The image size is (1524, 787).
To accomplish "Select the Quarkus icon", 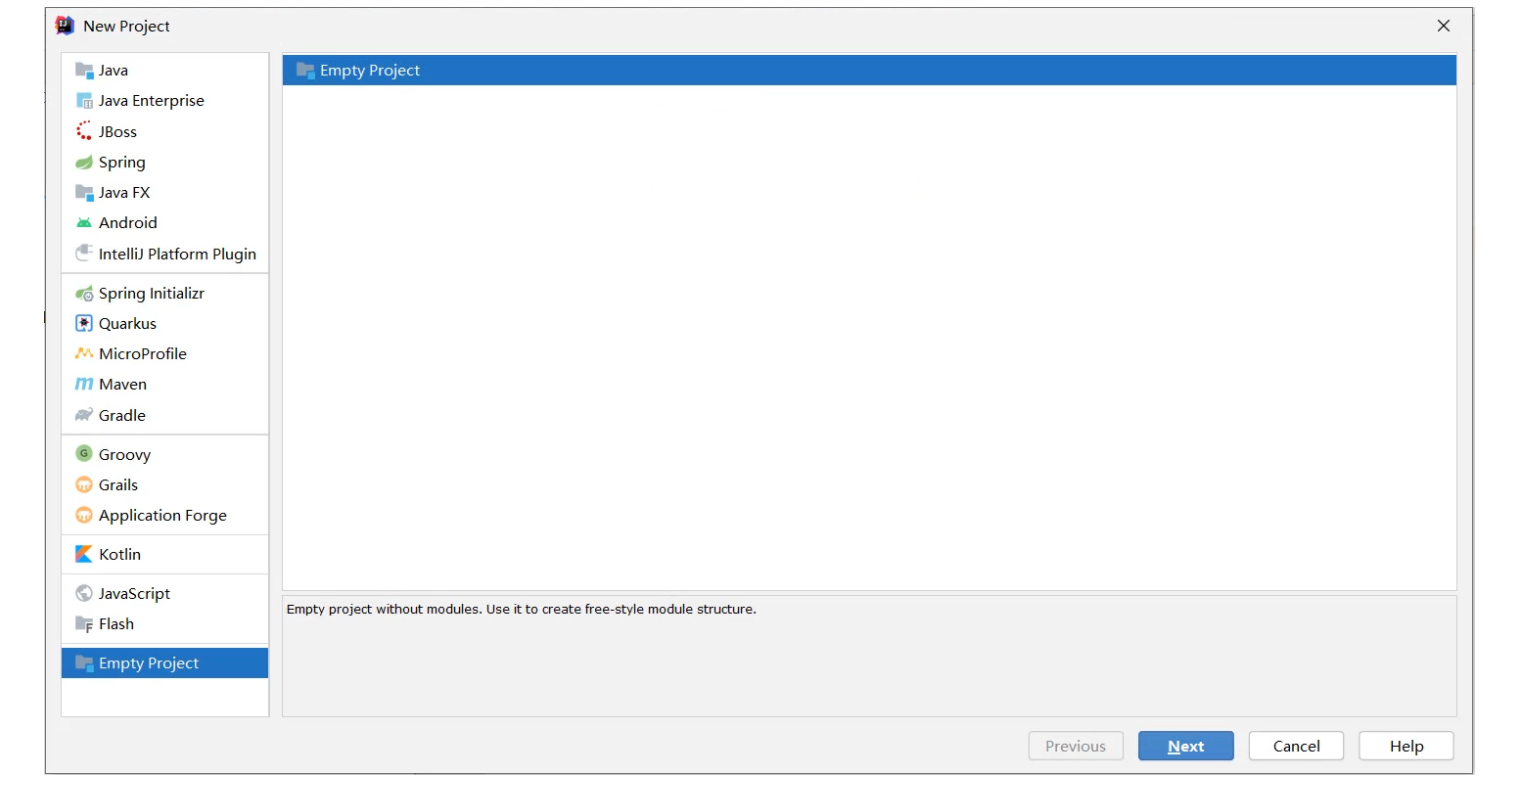I will coord(84,323).
